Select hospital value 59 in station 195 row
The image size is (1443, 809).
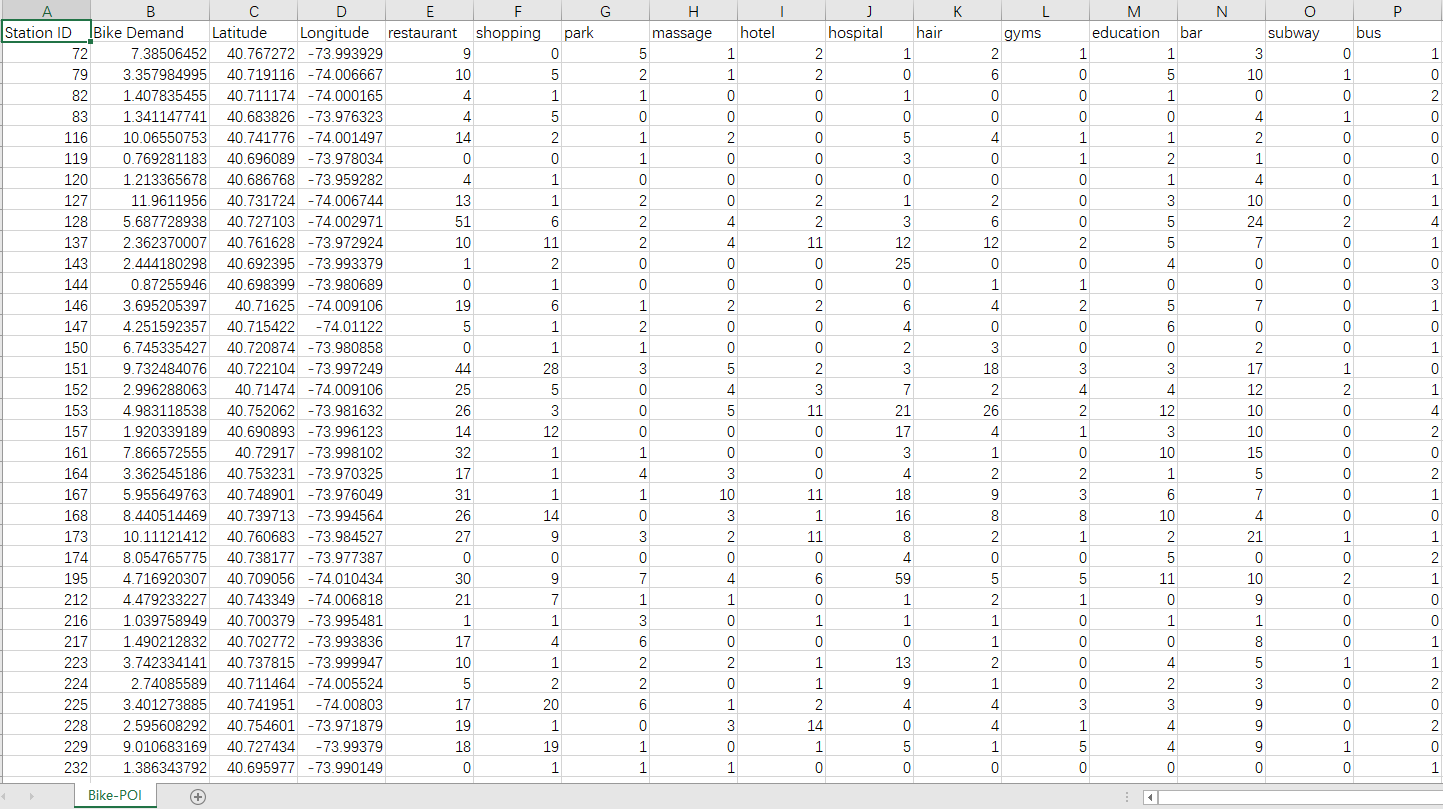click(x=869, y=578)
